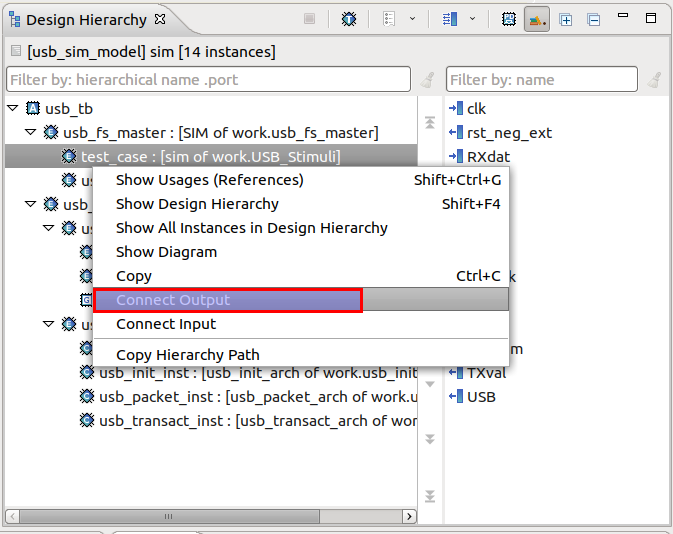
Task: Select usb_init_inst instance row
Action: [x=258, y=373]
